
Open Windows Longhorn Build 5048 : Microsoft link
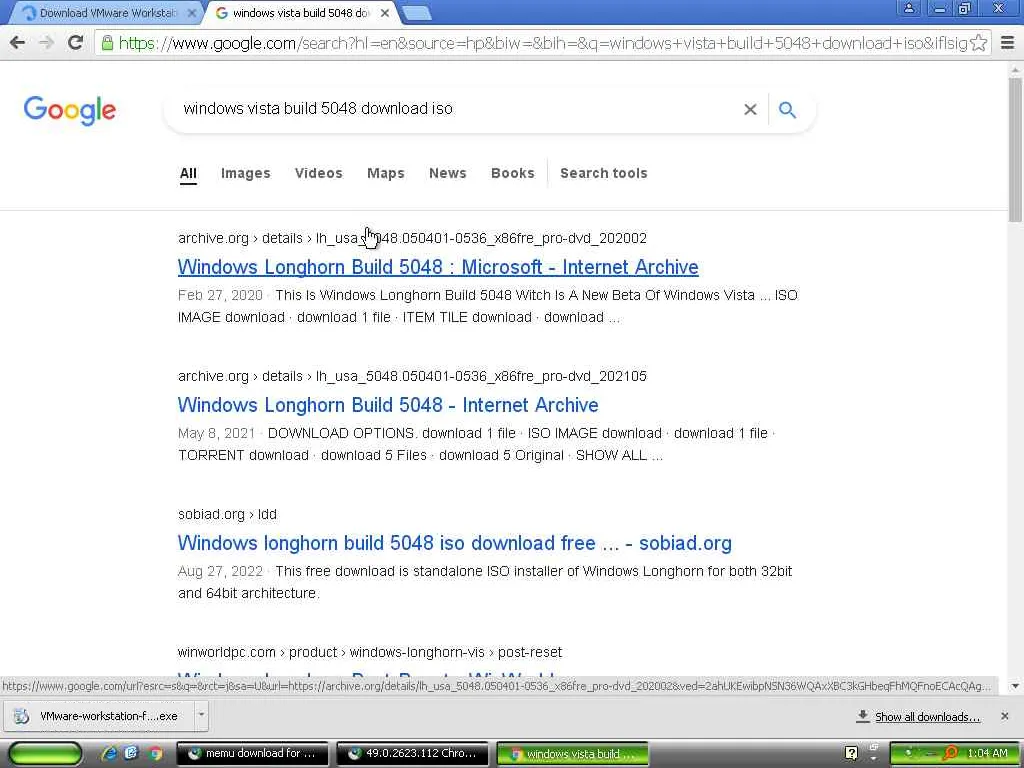tap(438, 267)
